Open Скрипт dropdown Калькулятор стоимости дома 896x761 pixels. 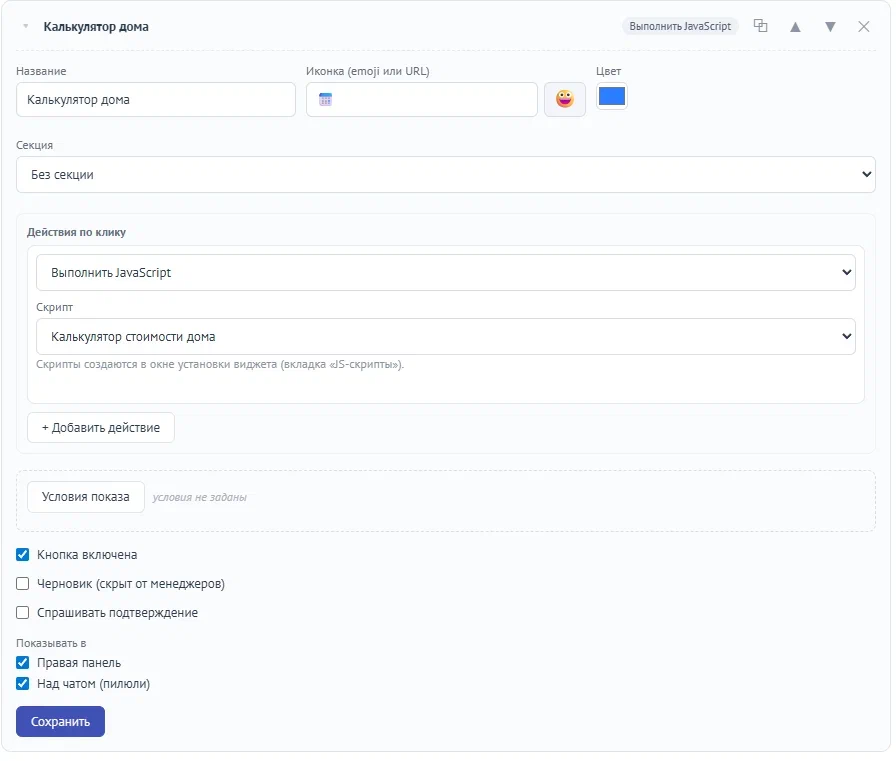point(448,338)
